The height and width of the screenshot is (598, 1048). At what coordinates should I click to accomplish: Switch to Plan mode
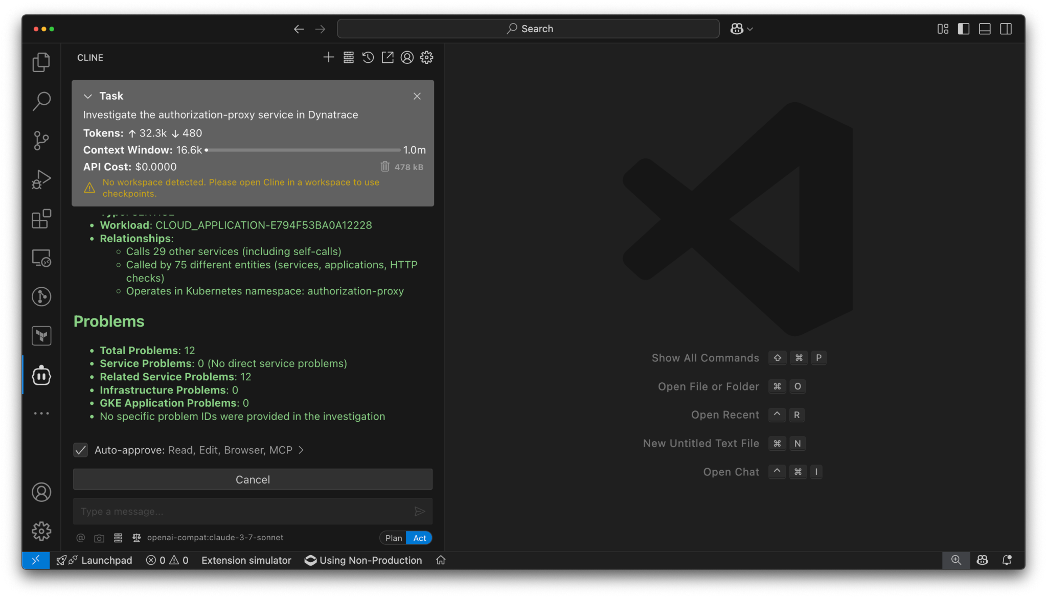393,538
